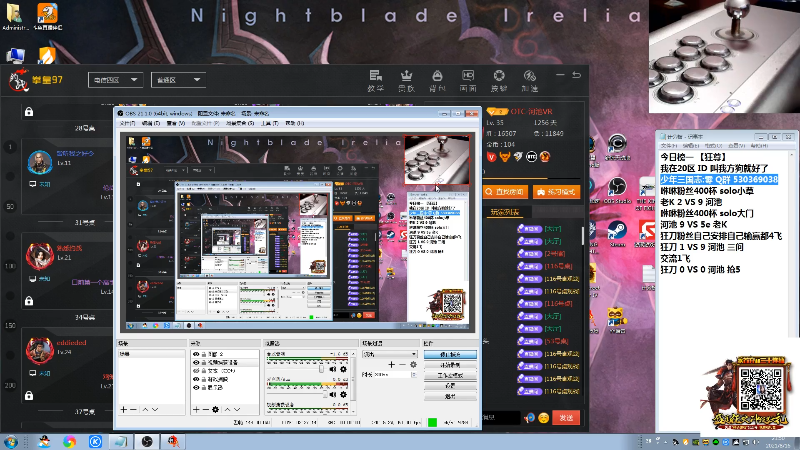The height and width of the screenshot is (450, 800).
Task: Click the flame badge in player profile
Action: click(545, 157)
